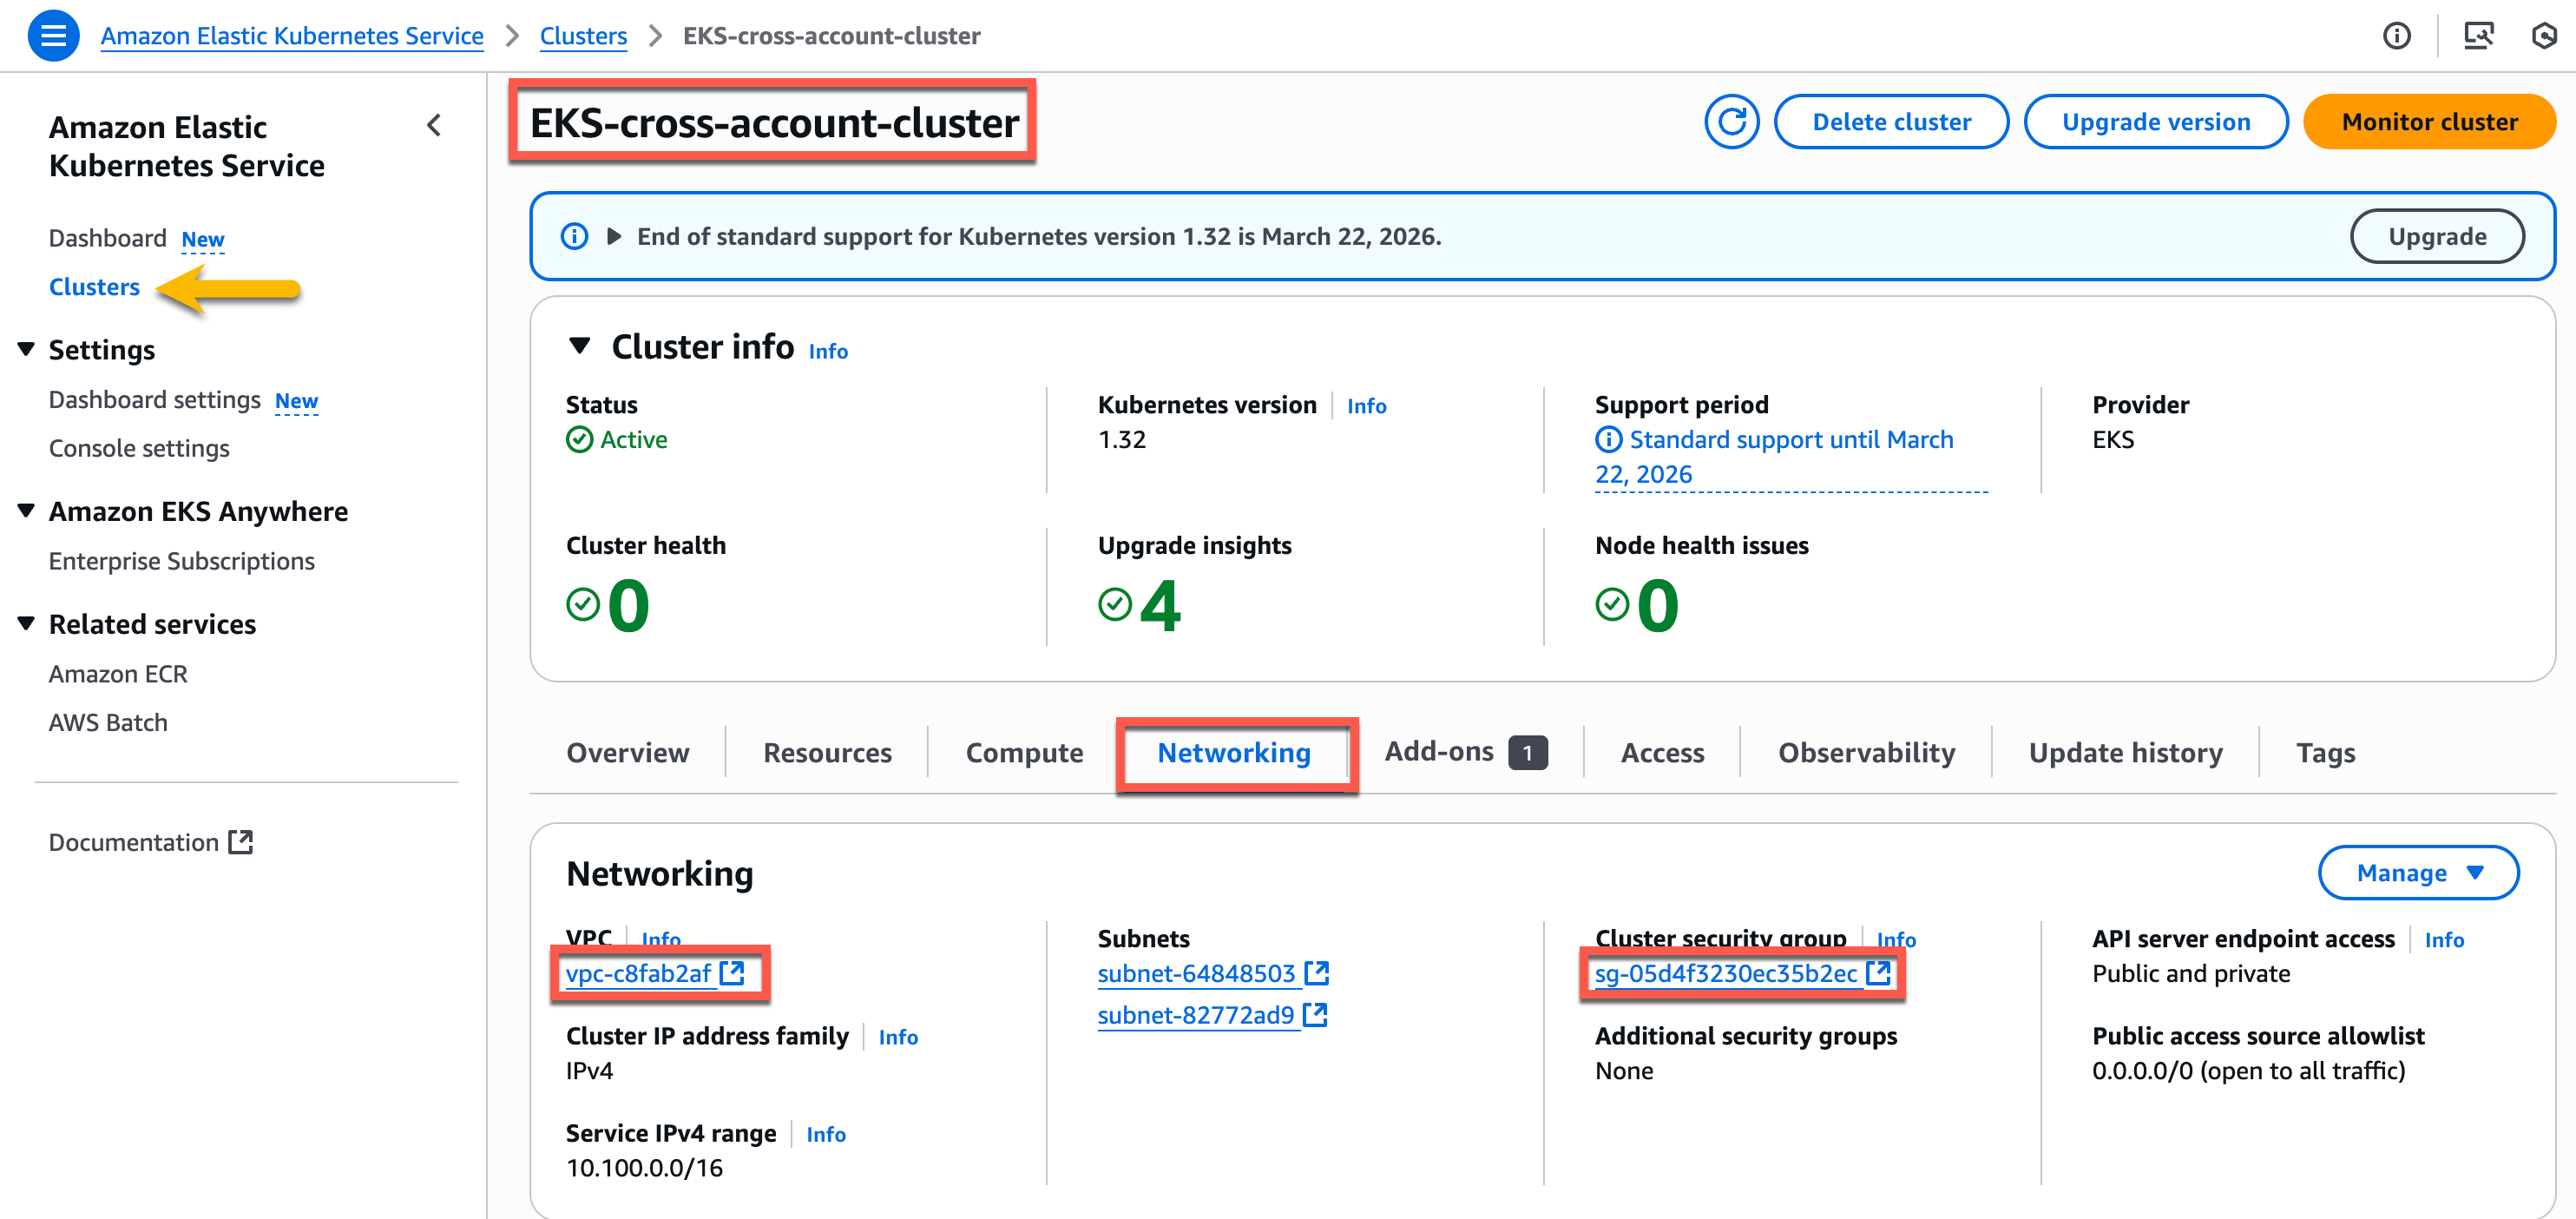The height and width of the screenshot is (1219, 2576).
Task: Switch to the Compute tab
Action: [1023, 752]
